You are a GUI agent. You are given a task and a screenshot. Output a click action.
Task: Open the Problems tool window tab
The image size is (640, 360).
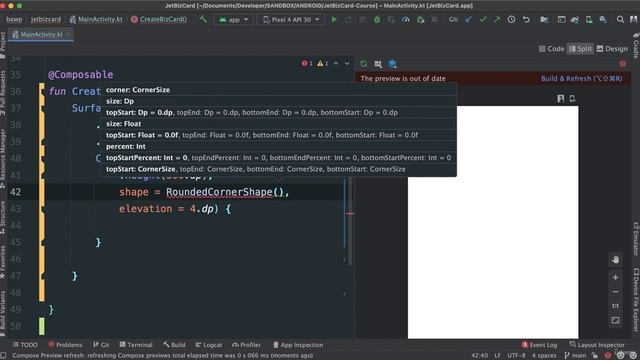point(65,345)
